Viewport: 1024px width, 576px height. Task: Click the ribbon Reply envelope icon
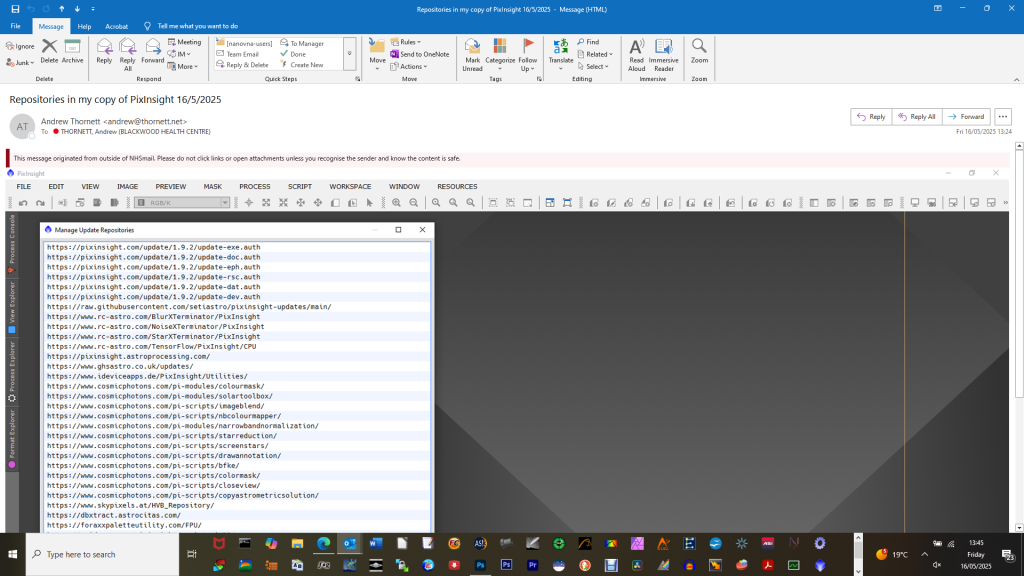coord(104,51)
